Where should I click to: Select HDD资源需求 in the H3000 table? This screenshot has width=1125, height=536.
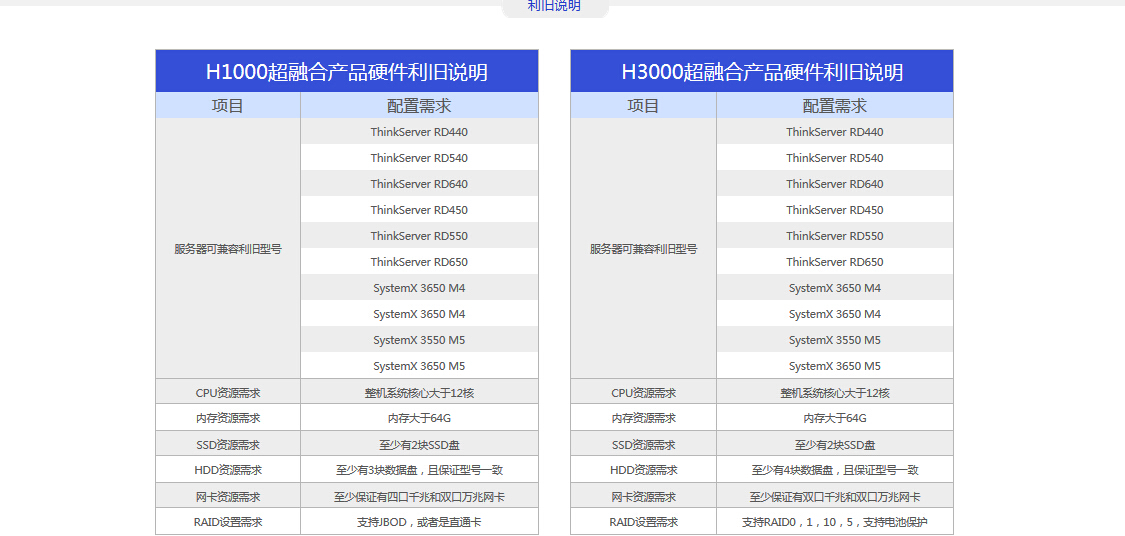tap(643, 470)
